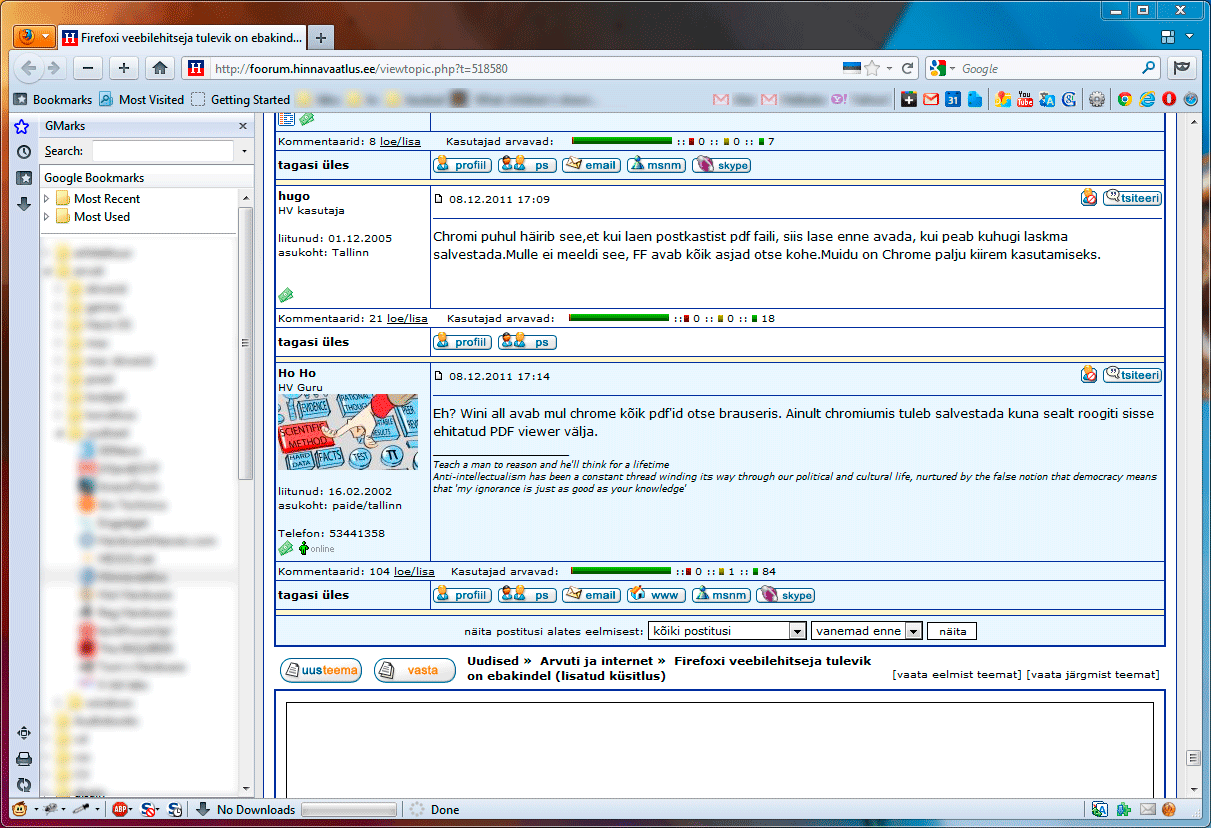Click the Opera browser icon in toolbar

[1168, 99]
